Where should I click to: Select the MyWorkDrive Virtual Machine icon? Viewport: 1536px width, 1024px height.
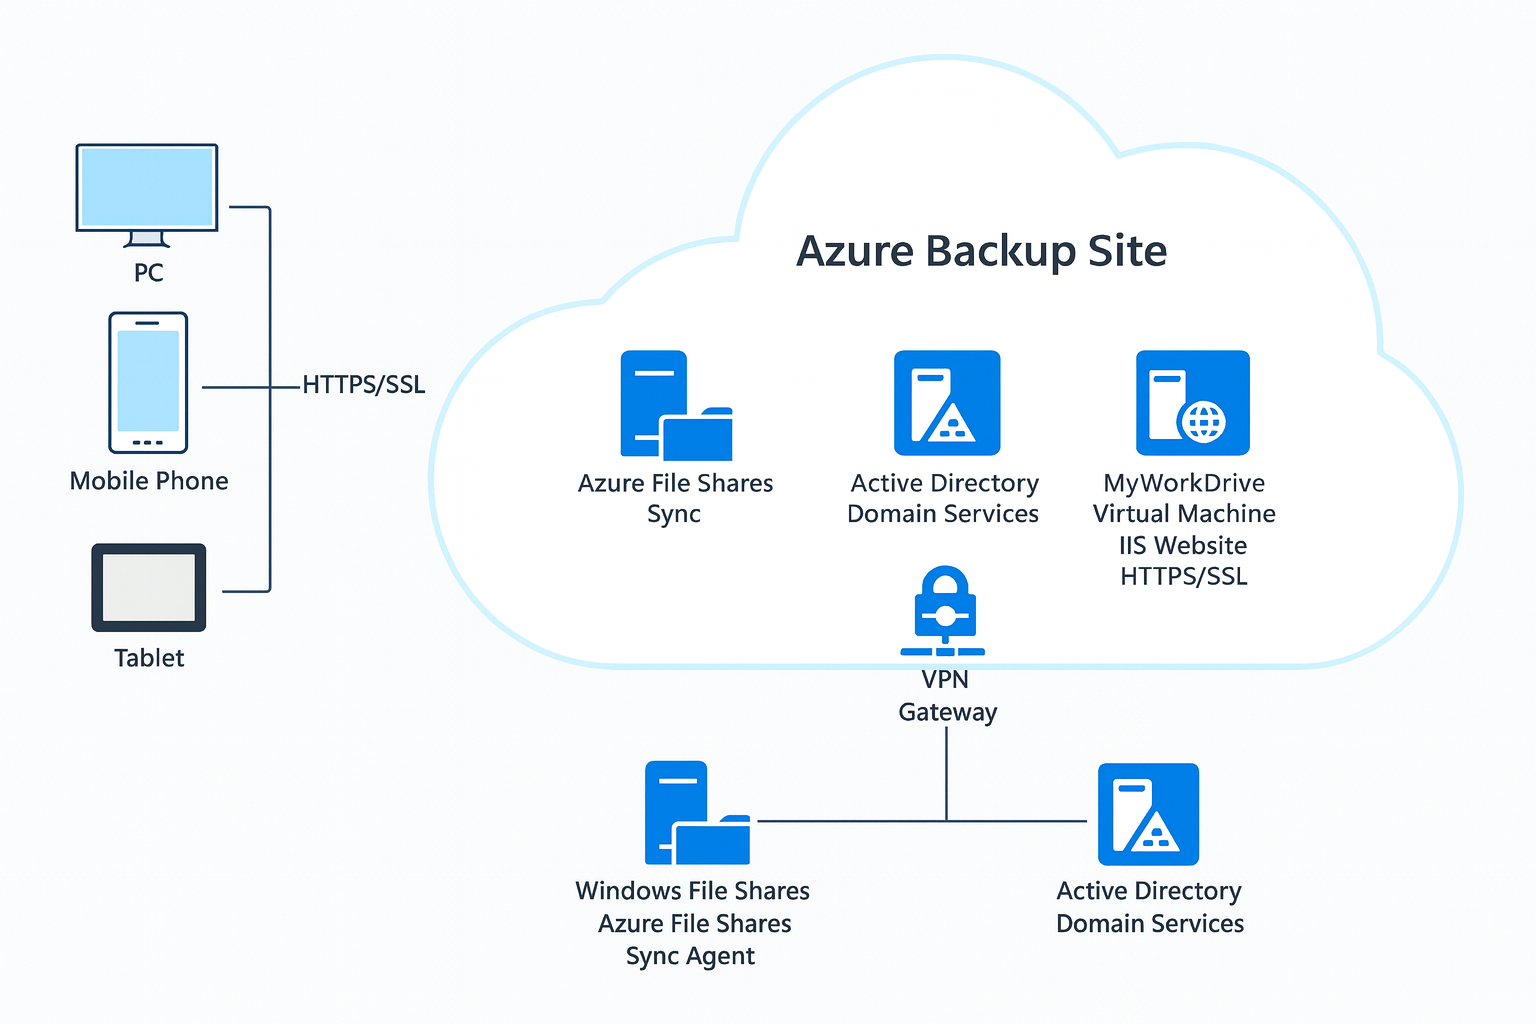[x=1193, y=403]
